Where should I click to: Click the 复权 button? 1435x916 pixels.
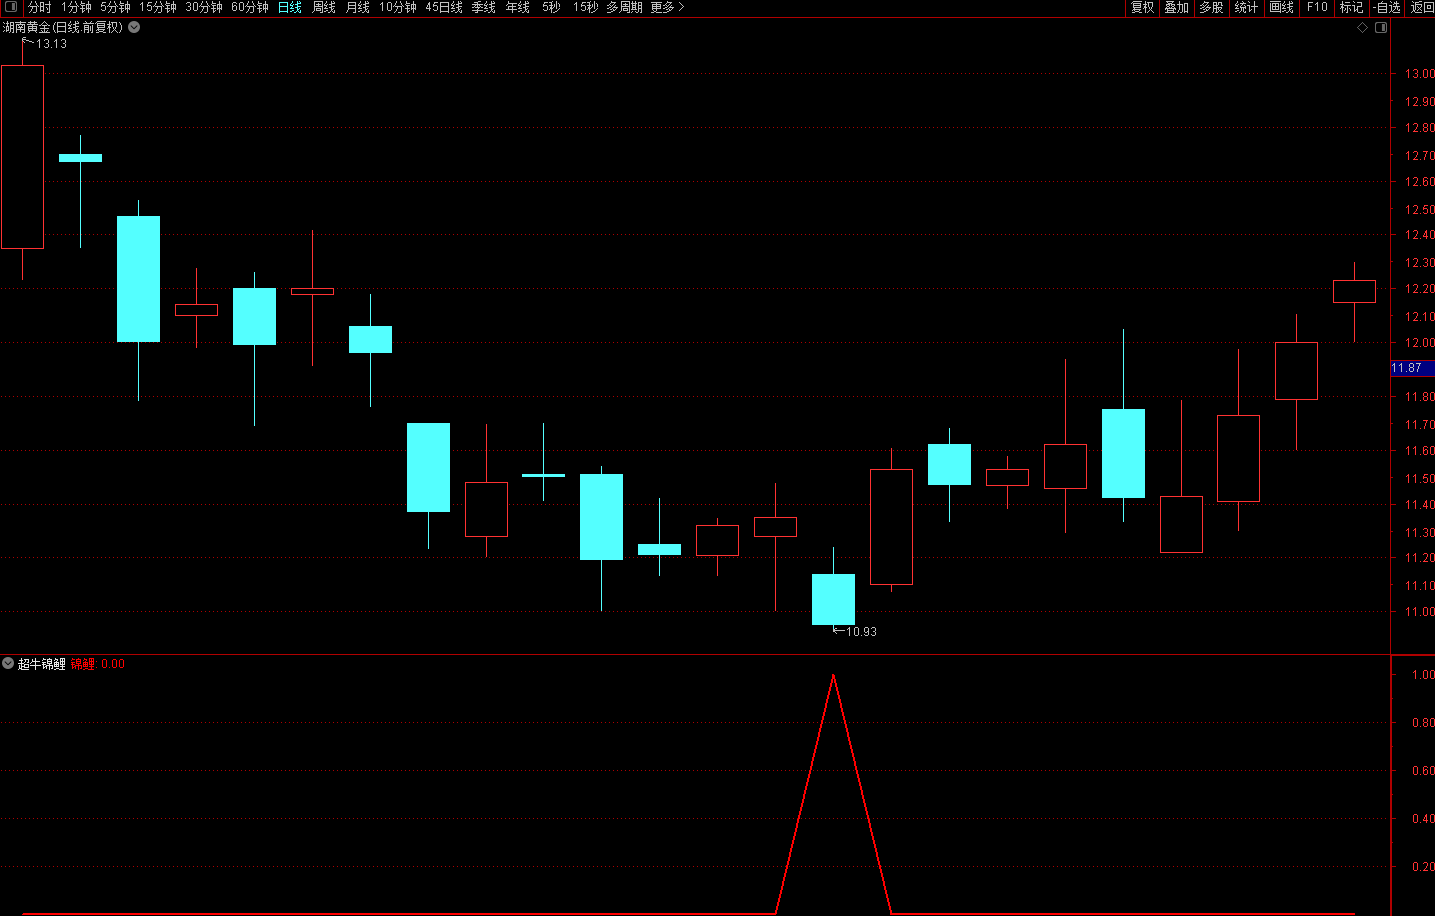point(1143,7)
